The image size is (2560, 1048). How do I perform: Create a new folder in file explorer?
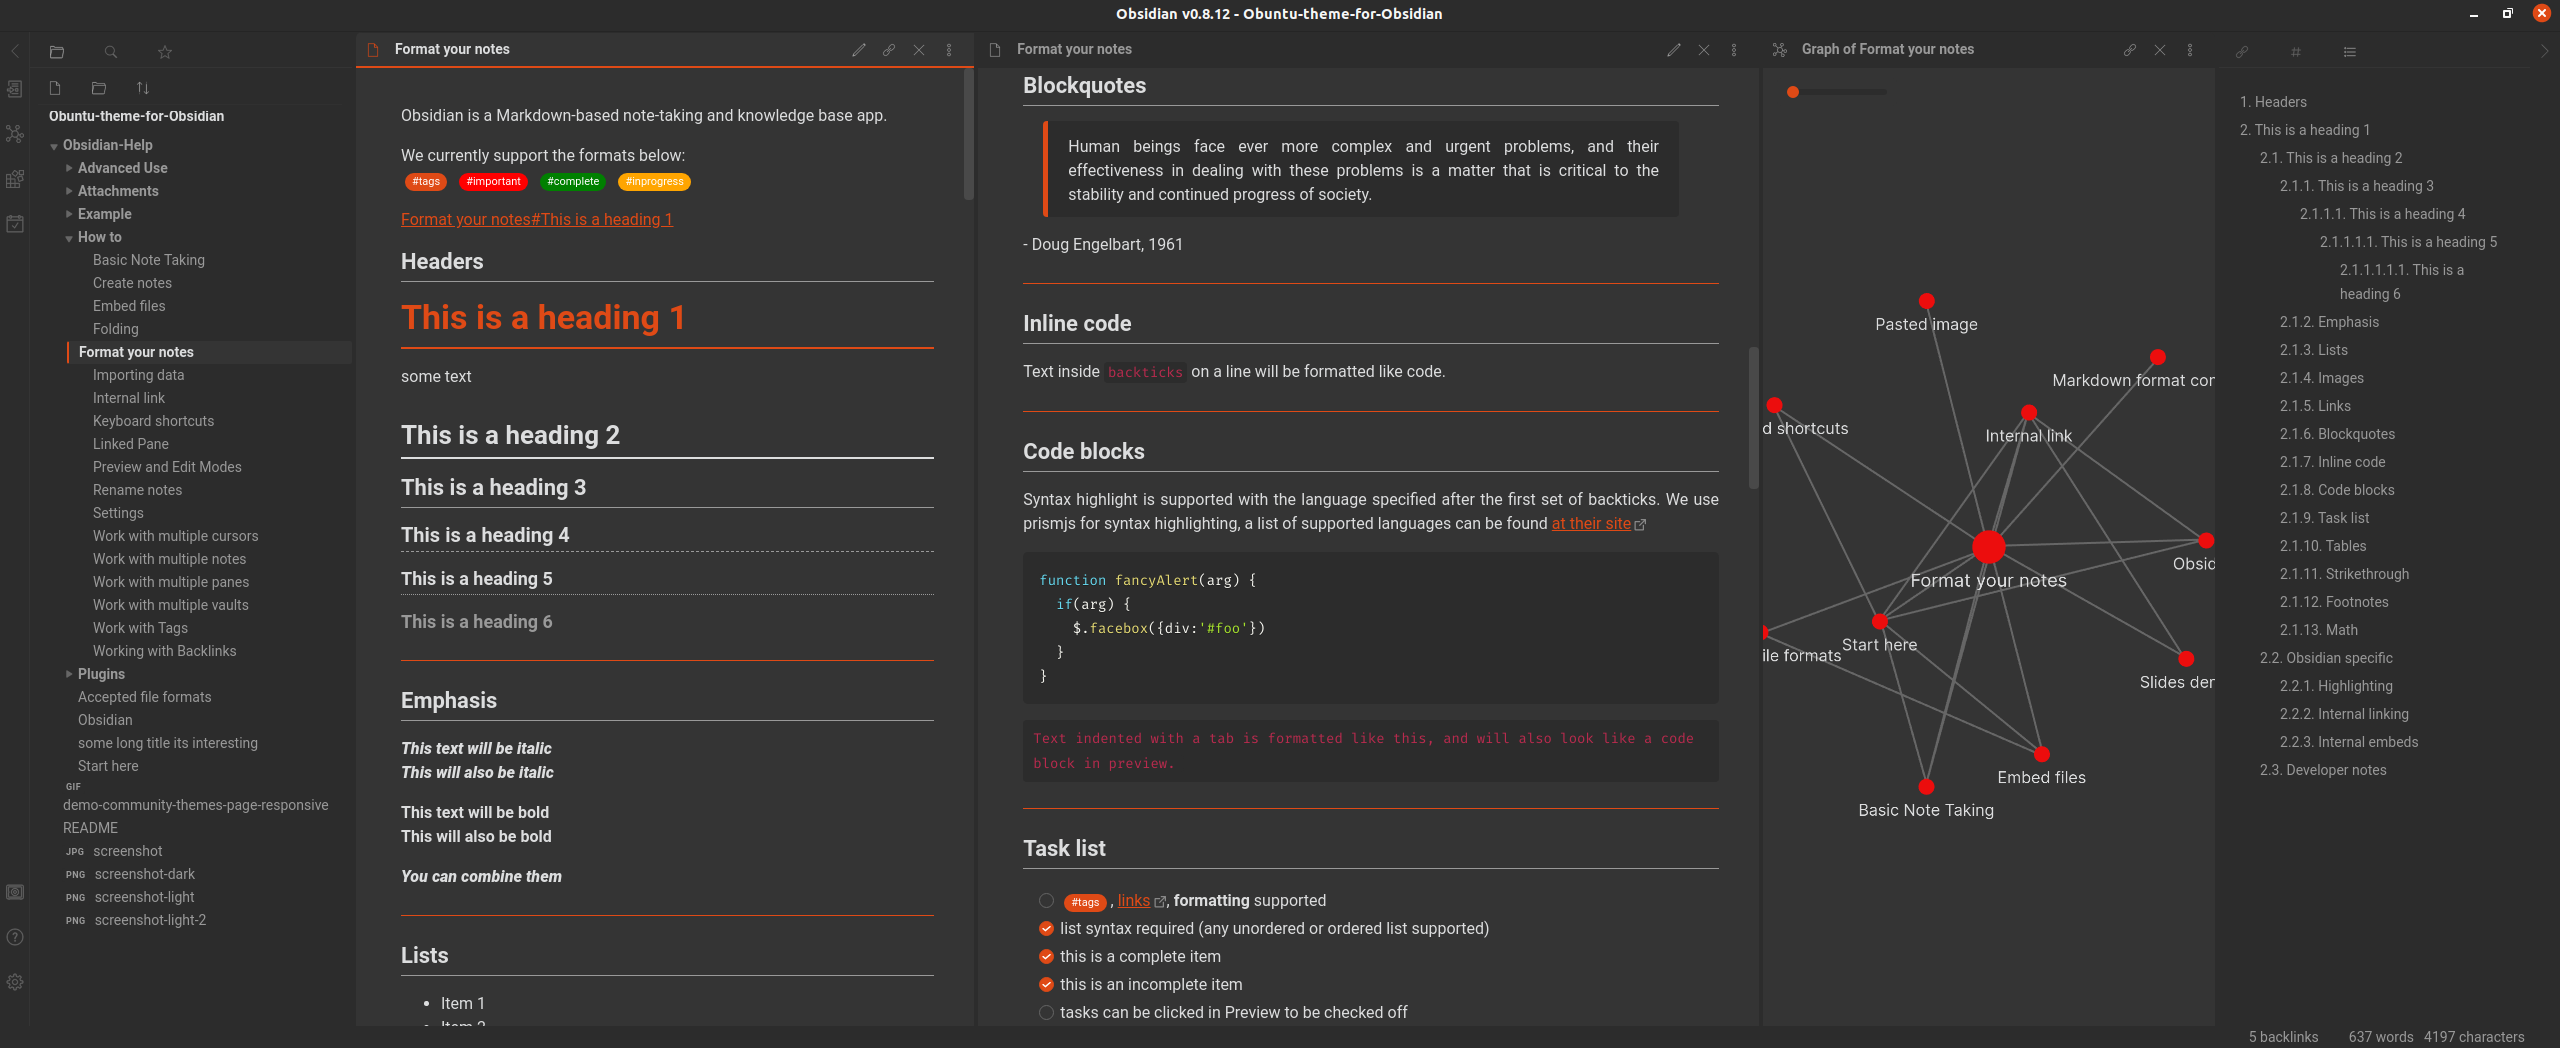(x=99, y=88)
